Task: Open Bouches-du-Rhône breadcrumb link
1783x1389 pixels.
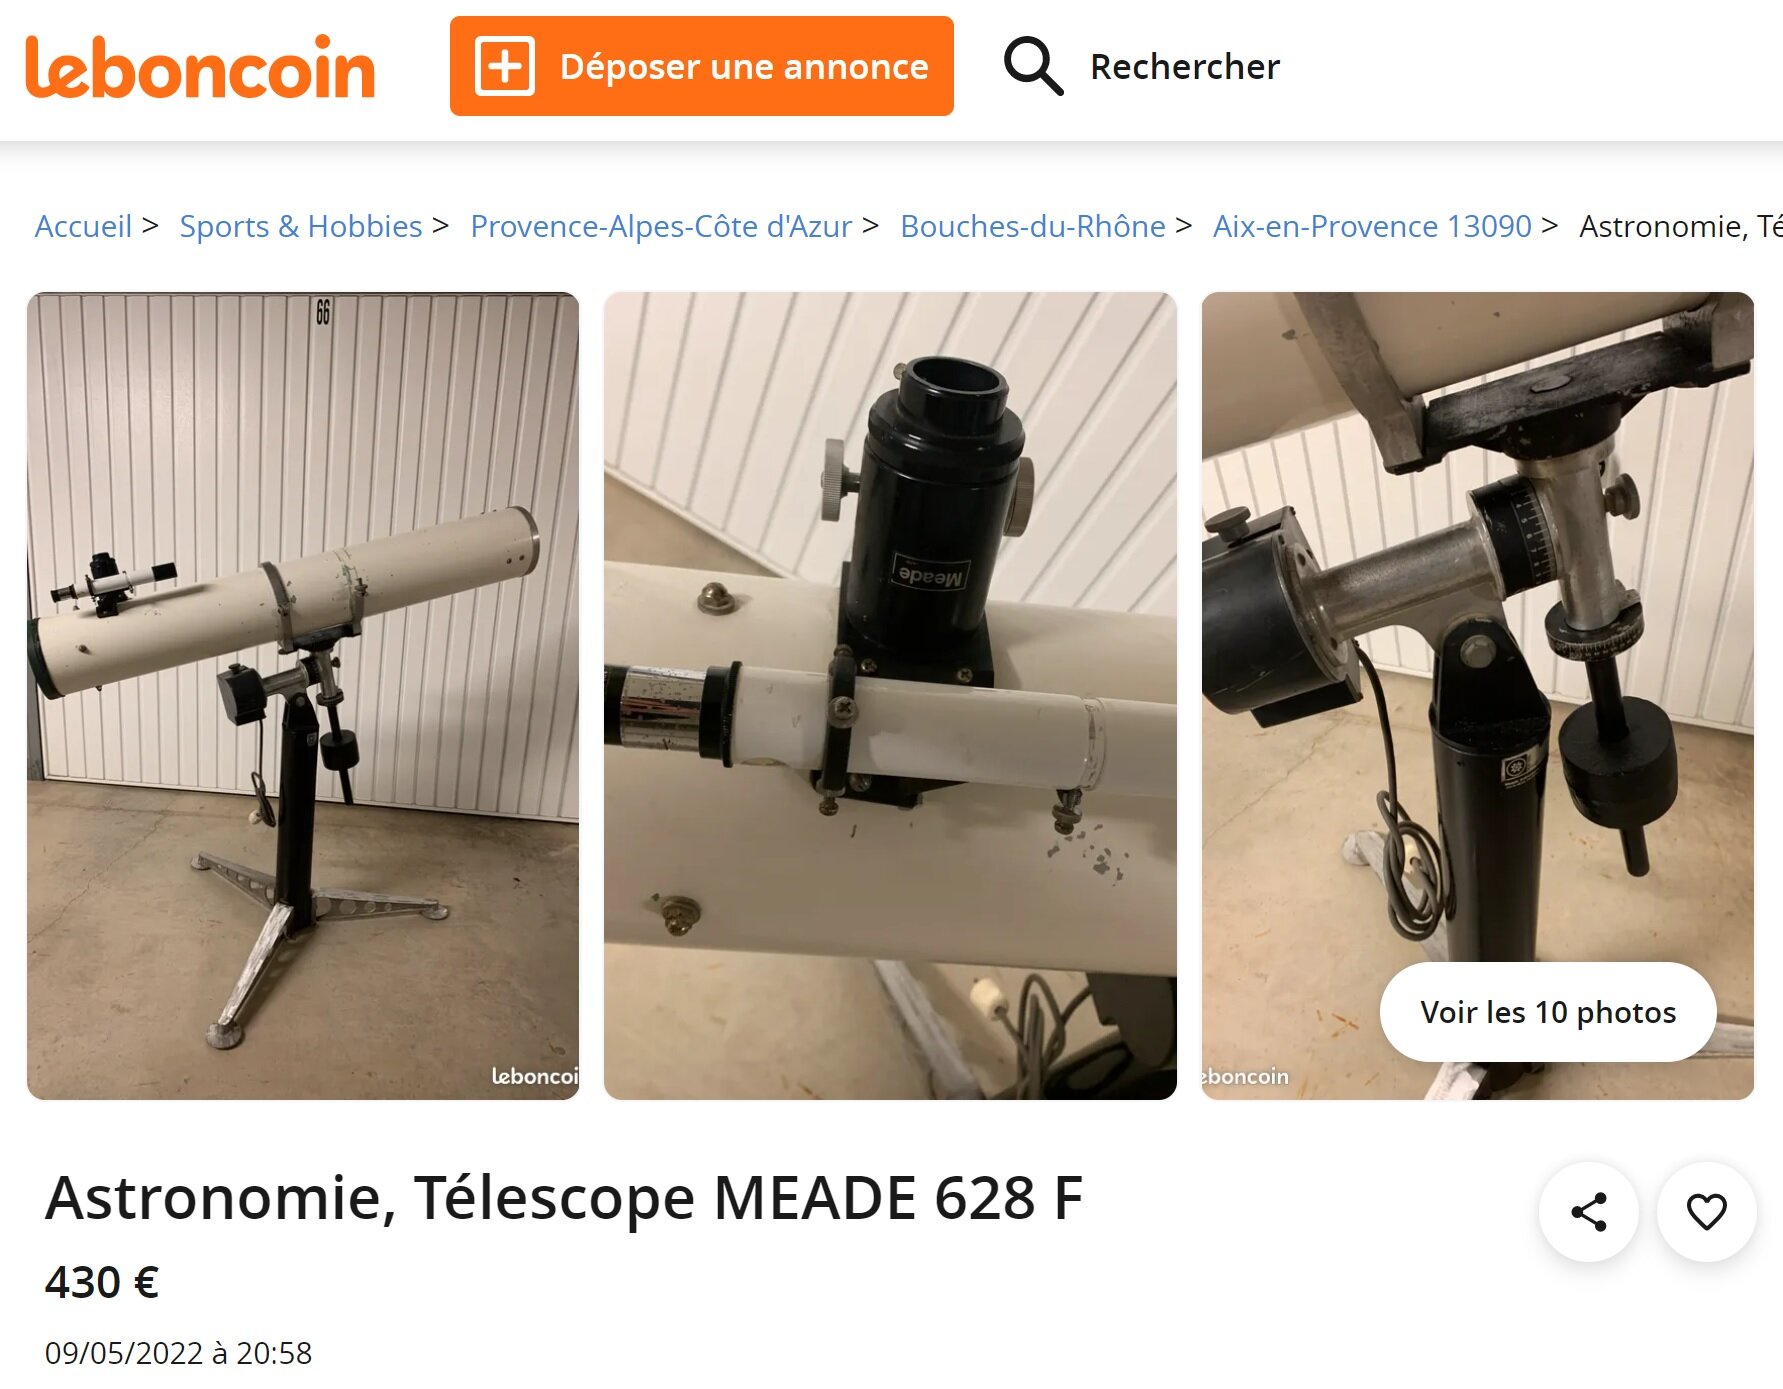Action: tap(1033, 226)
